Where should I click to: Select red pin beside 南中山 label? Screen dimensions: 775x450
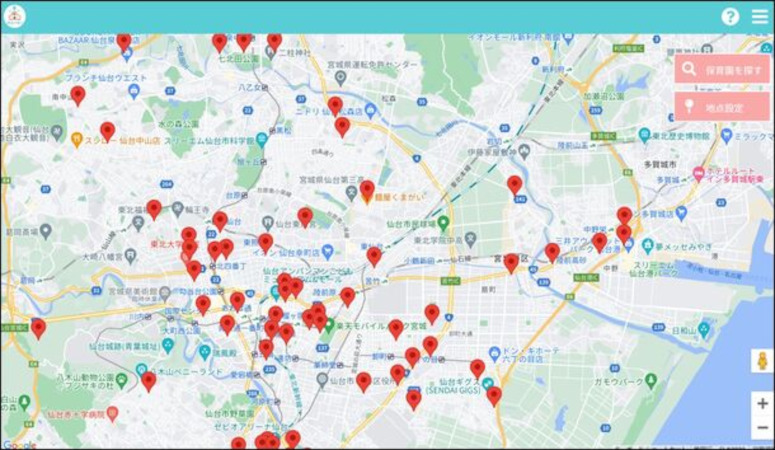tap(78, 95)
